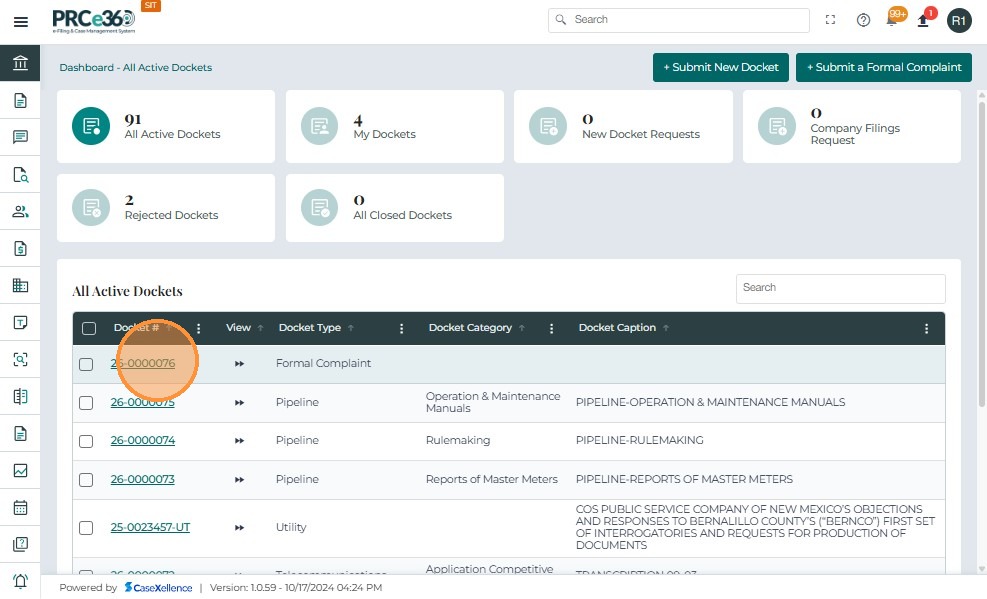Viewport: 987px width, 599px height.
Task: Click the bank building icon in sidebar
Action: [x=20, y=64]
